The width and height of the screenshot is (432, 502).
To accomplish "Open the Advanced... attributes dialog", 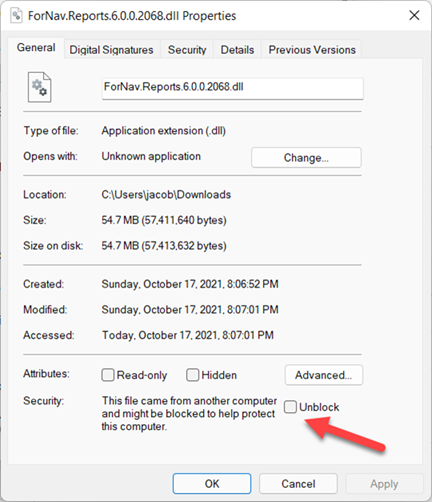I will pyautogui.click(x=324, y=375).
